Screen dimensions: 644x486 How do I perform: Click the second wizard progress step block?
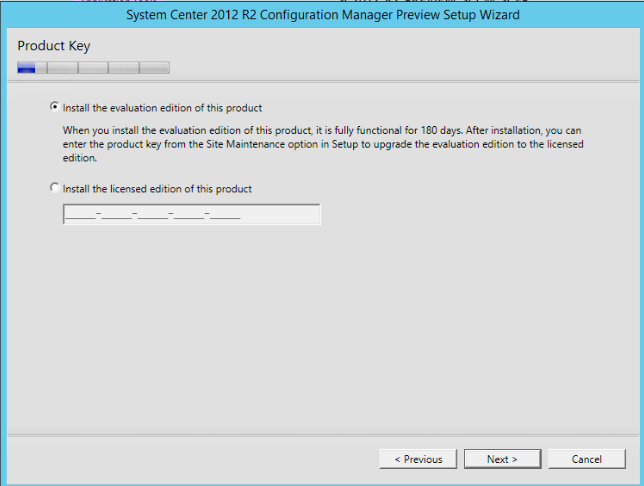pos(62,68)
